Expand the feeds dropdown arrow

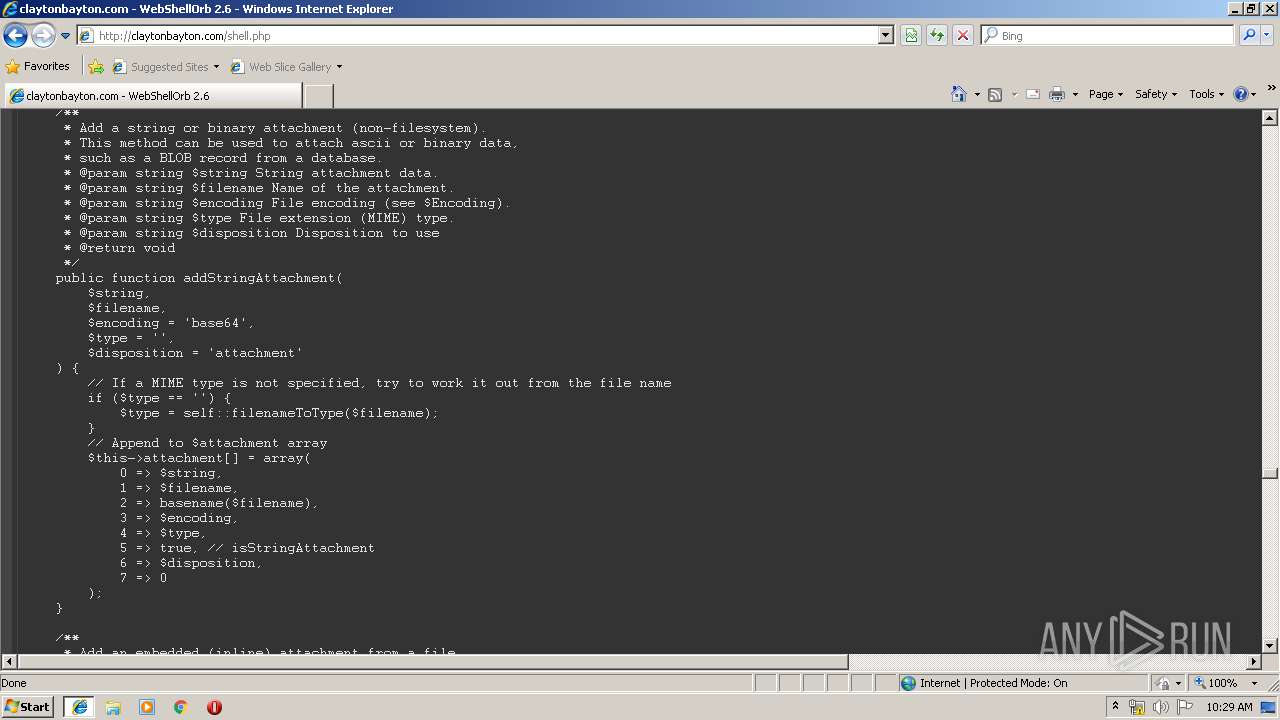[x=1014, y=95]
